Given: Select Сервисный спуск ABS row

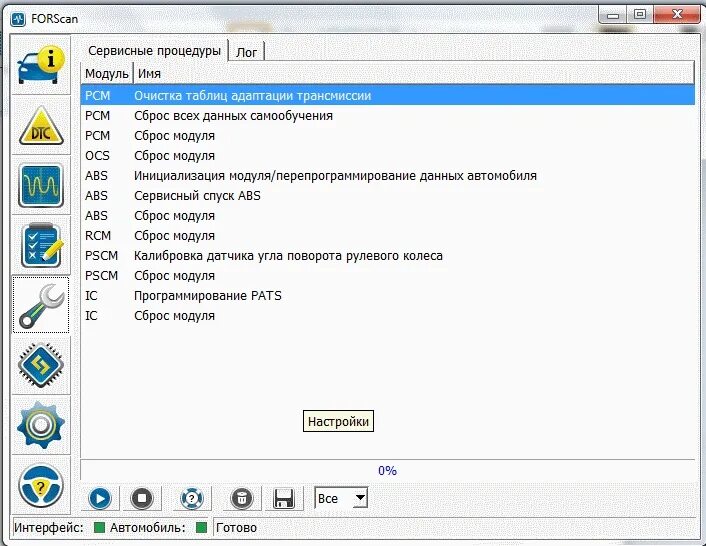Looking at the screenshot, I should coord(388,195).
